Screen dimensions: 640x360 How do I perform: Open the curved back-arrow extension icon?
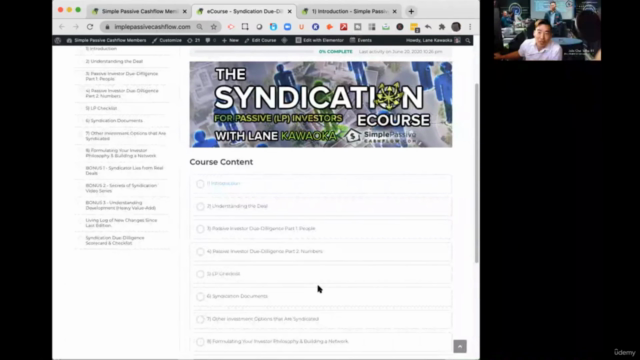click(x=428, y=27)
